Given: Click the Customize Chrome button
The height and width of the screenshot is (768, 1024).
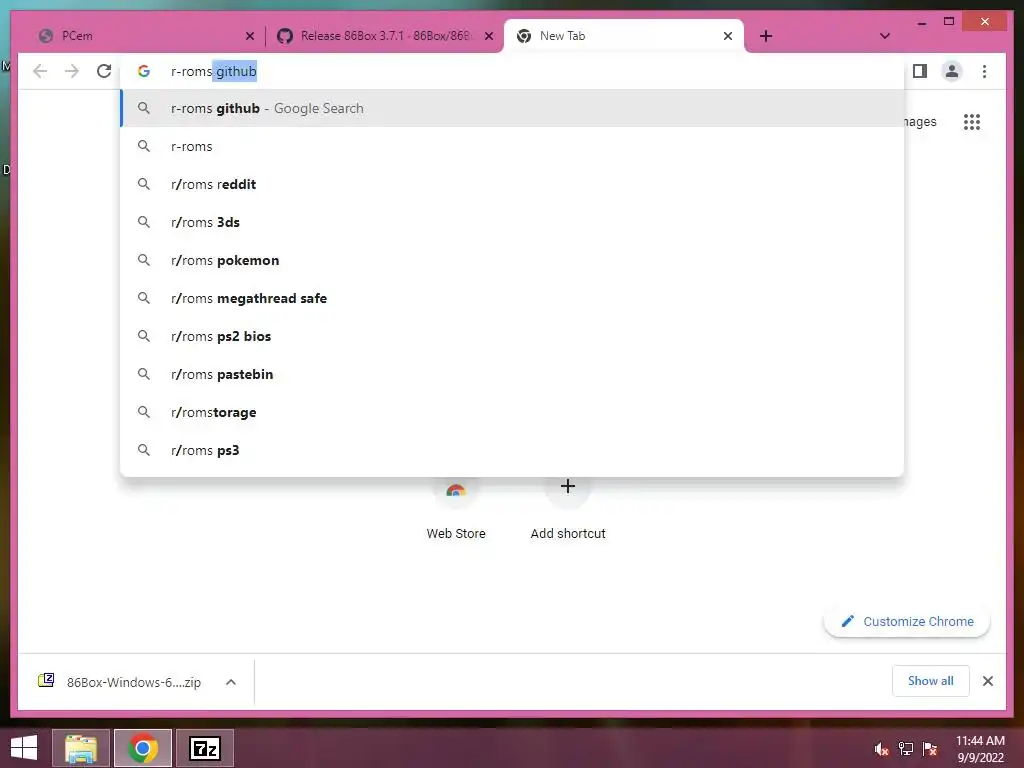Looking at the screenshot, I should pos(907,622).
